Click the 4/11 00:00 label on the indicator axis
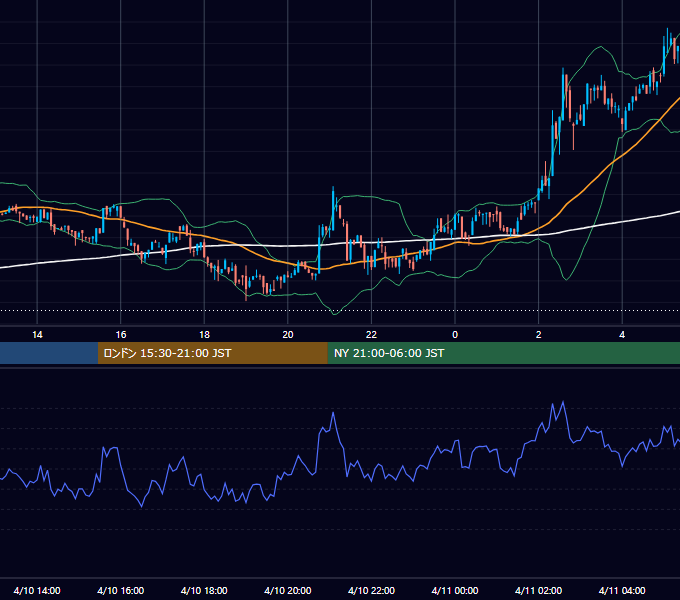 click(x=455, y=590)
